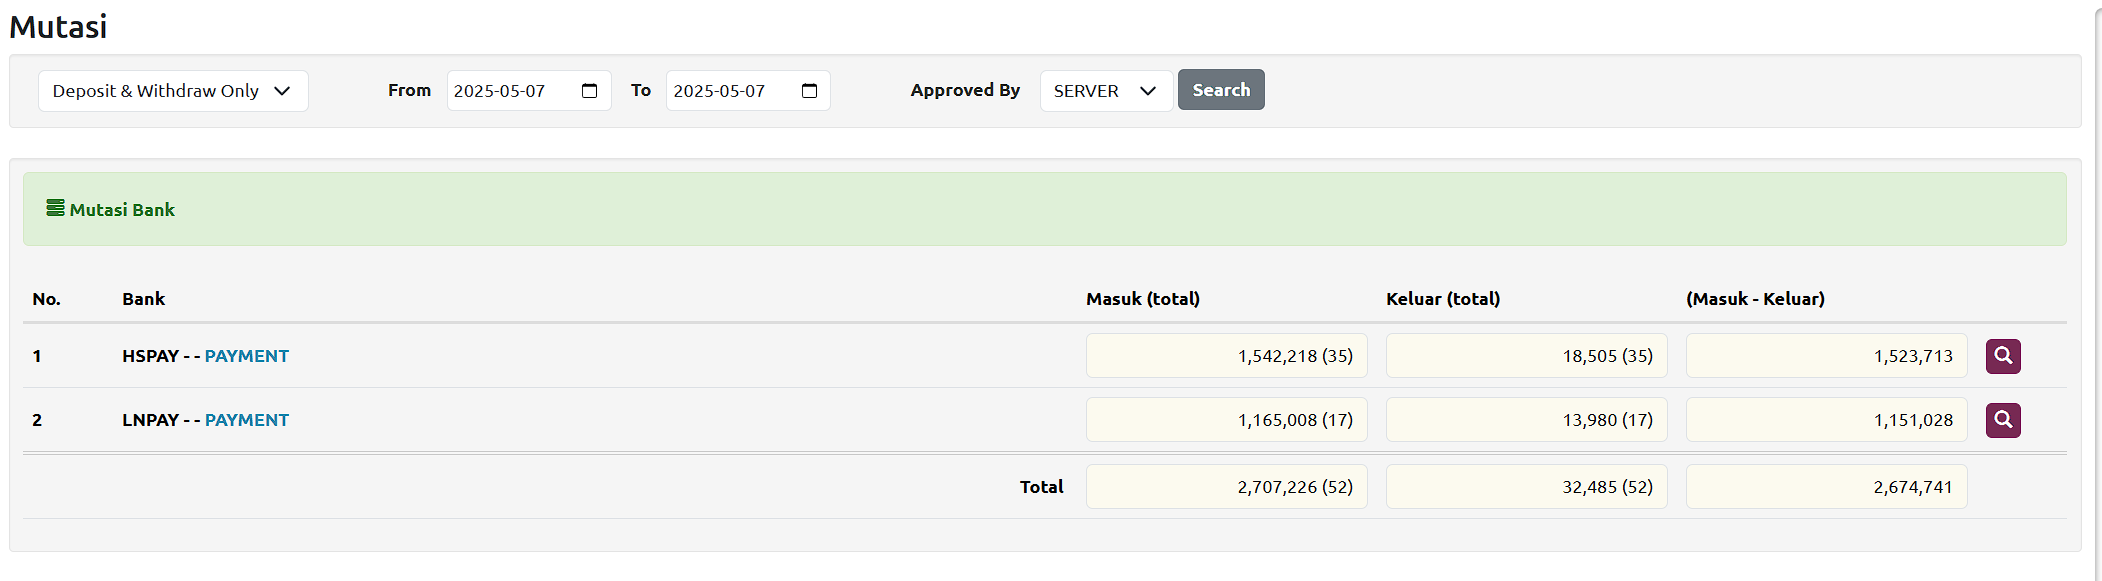
Task: Click the LNPAY Masuk minus Keluar field
Action: pyautogui.click(x=1826, y=420)
